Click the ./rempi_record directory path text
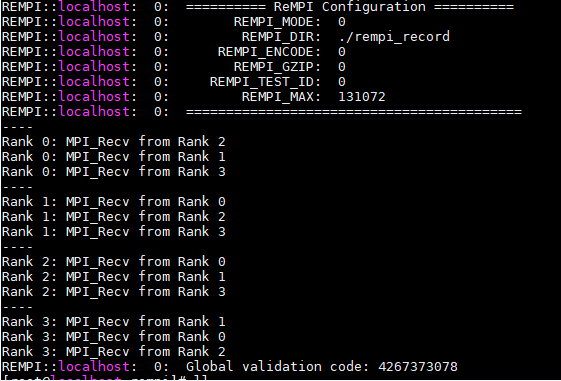This screenshot has height=381, width=561. (x=394, y=37)
